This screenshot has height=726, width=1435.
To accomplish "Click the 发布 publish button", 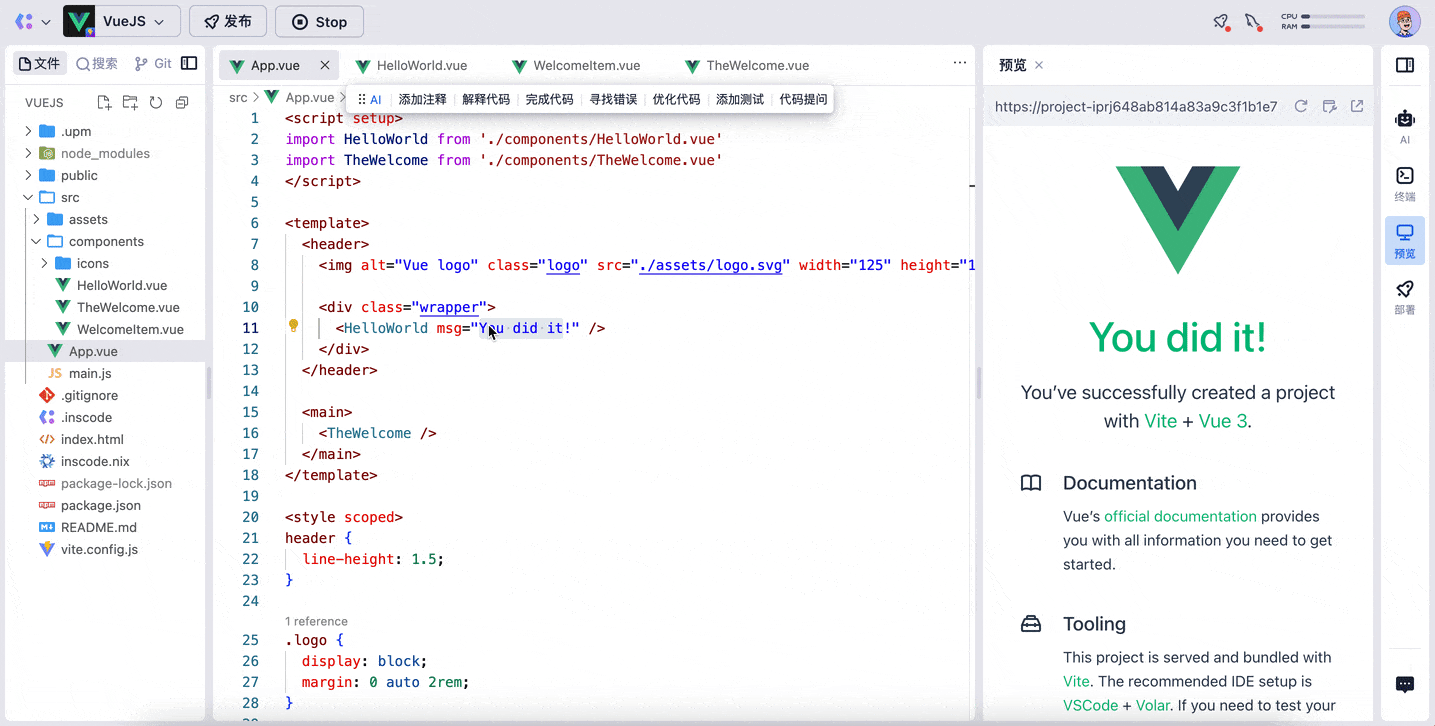I will [228, 21].
